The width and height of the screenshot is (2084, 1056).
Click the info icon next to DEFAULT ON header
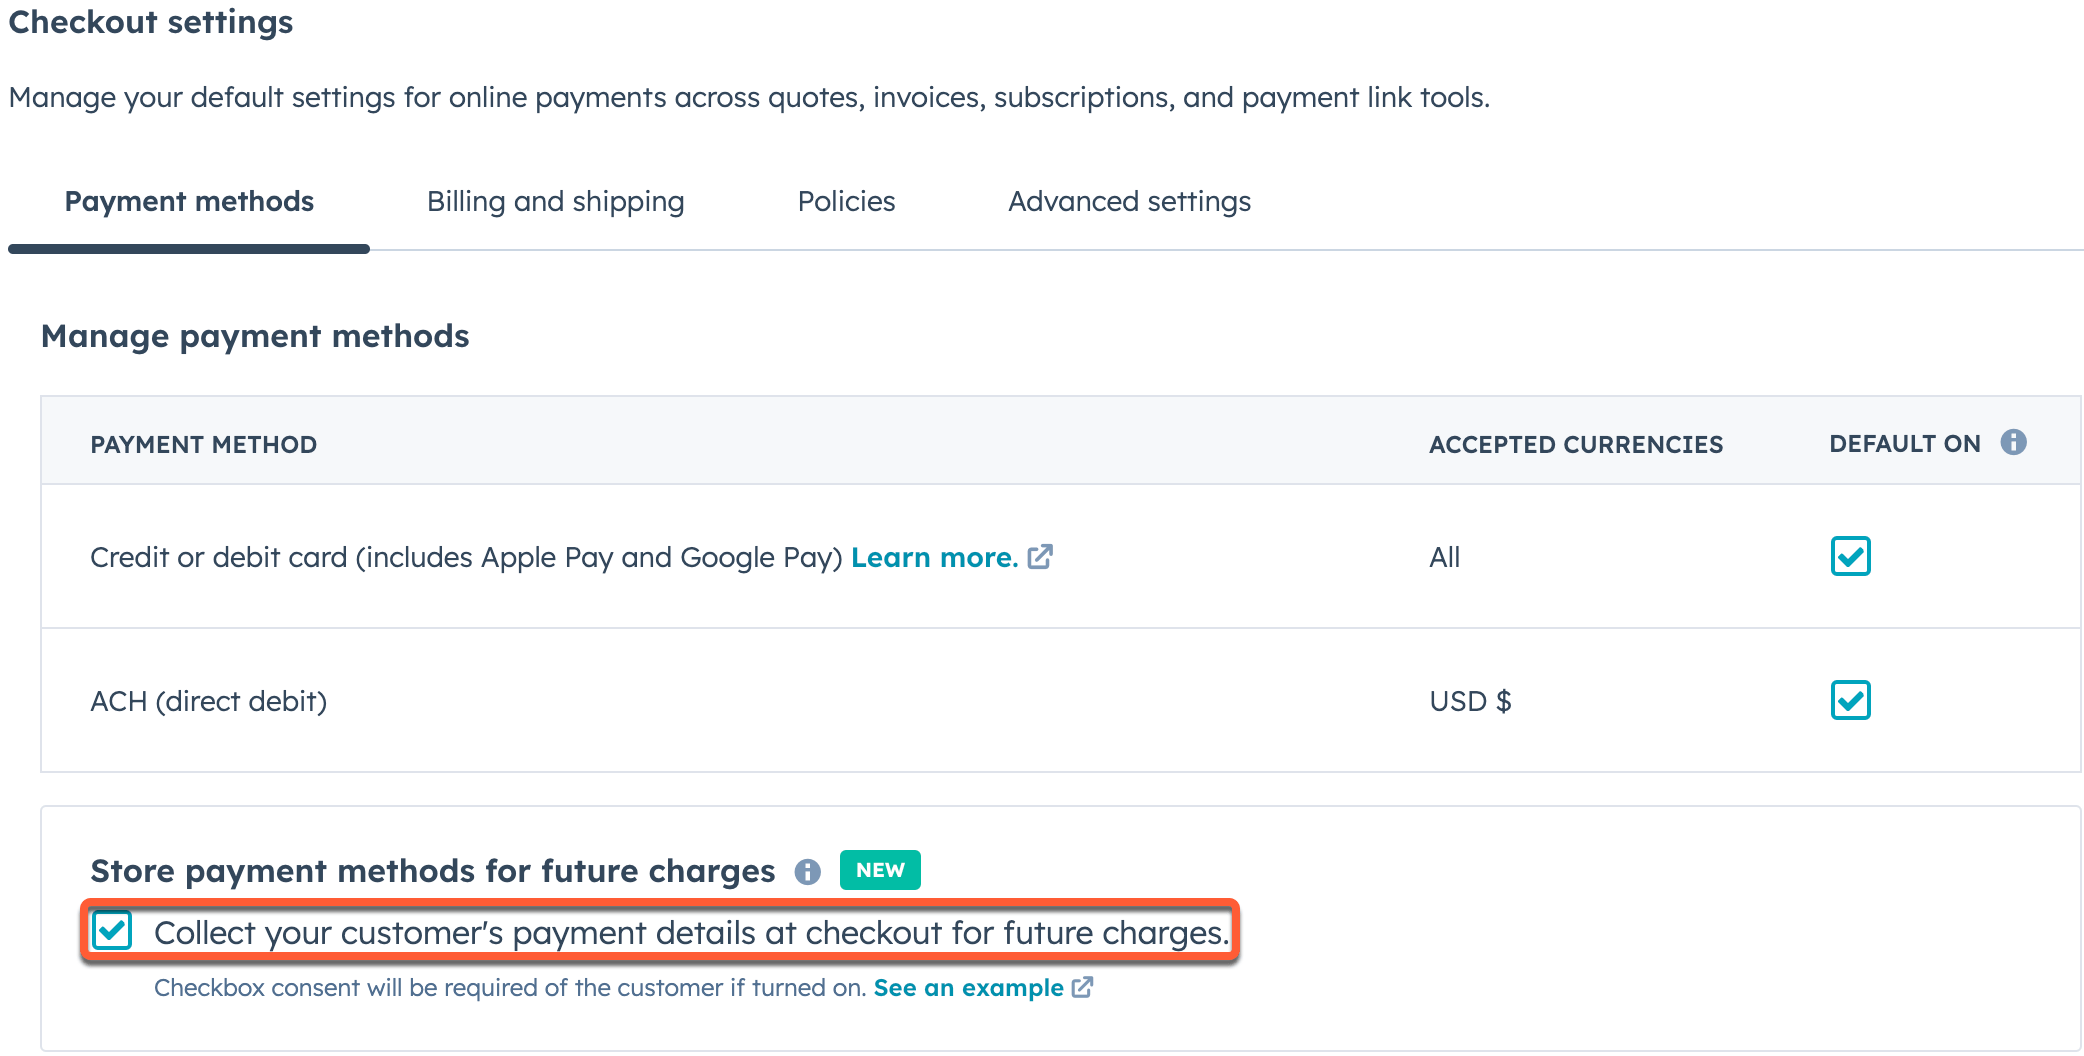click(x=2015, y=441)
